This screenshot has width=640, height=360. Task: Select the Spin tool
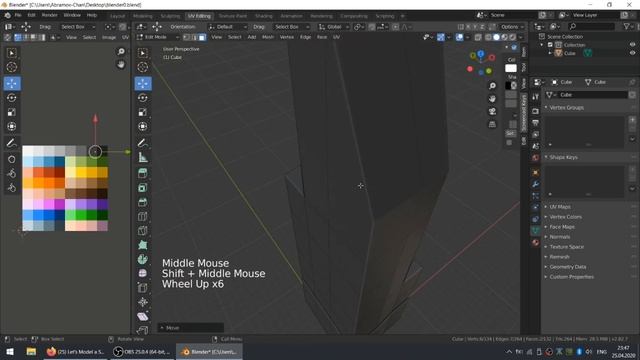click(143, 259)
